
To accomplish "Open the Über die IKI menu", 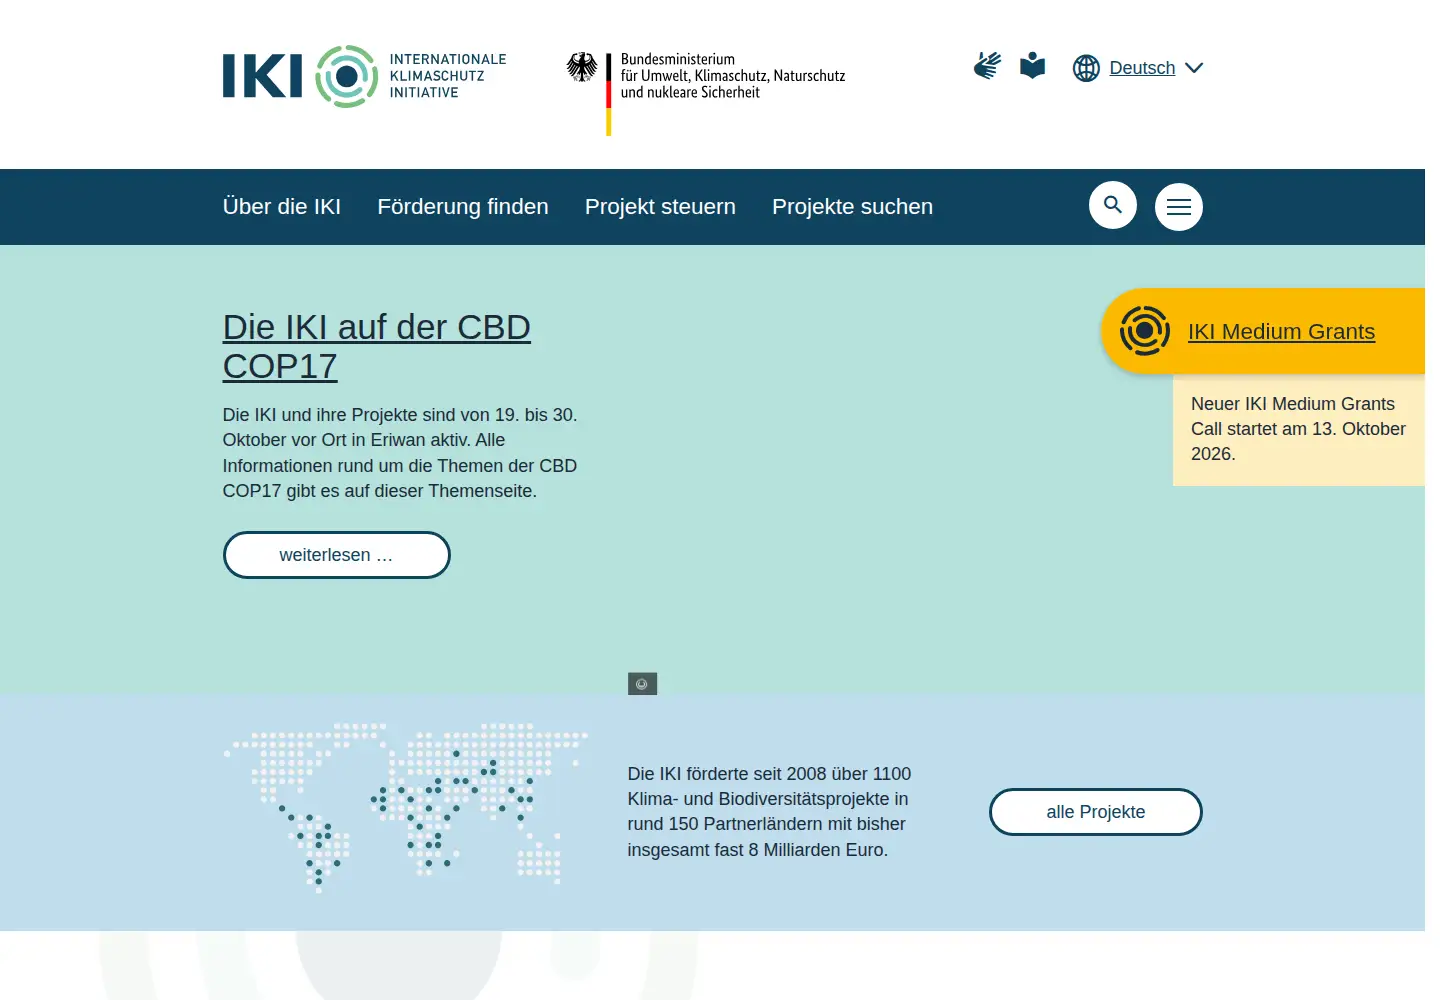I will click(x=282, y=206).
